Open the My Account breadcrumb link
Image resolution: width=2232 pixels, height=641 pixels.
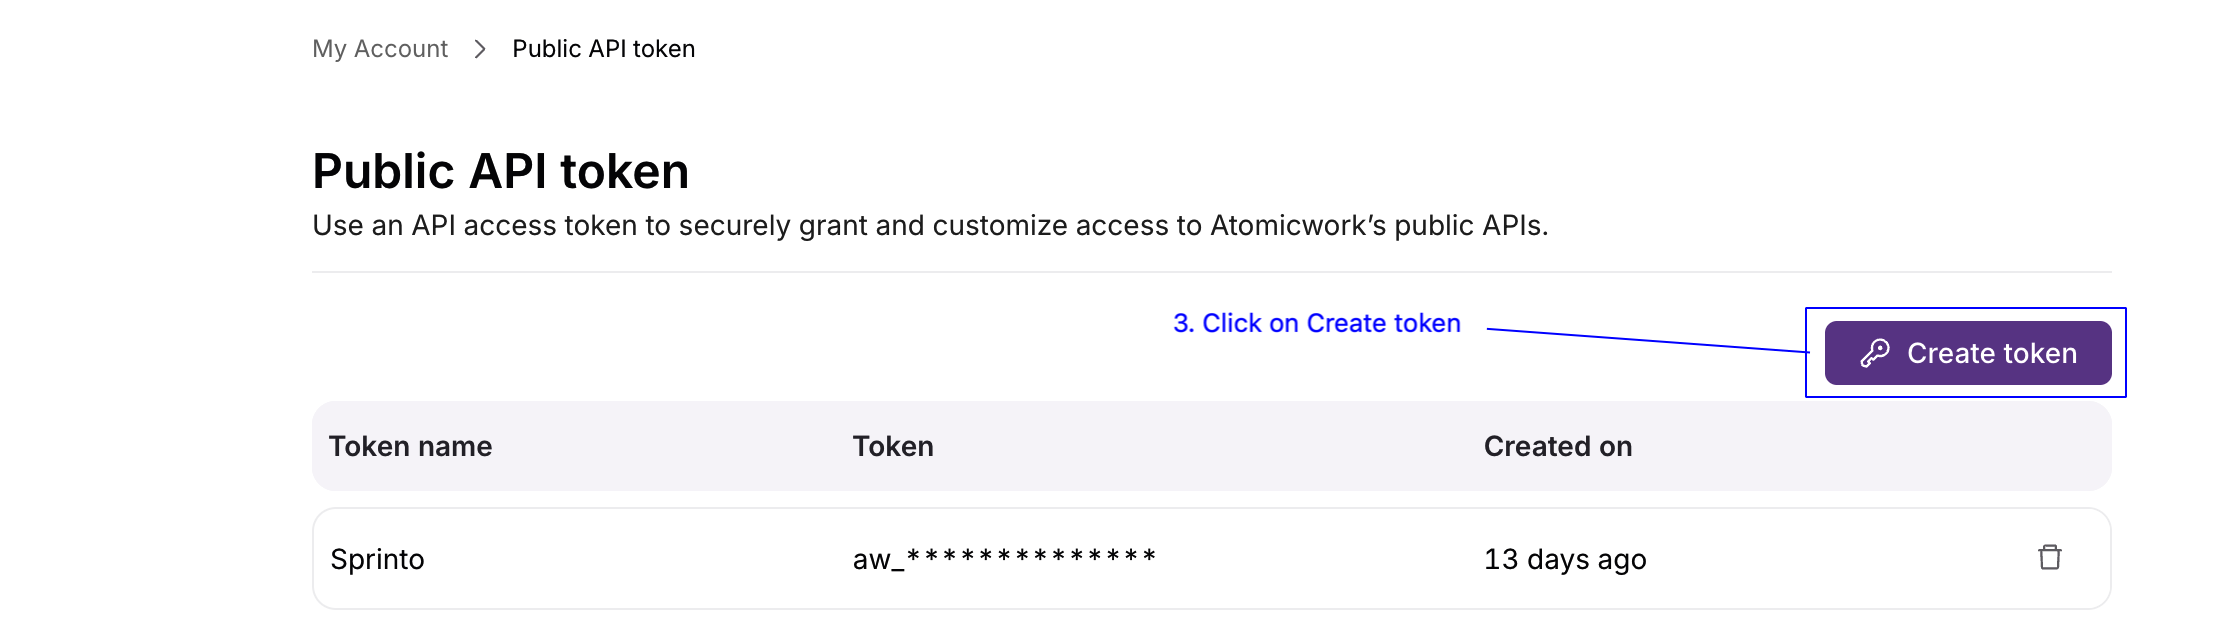(380, 48)
